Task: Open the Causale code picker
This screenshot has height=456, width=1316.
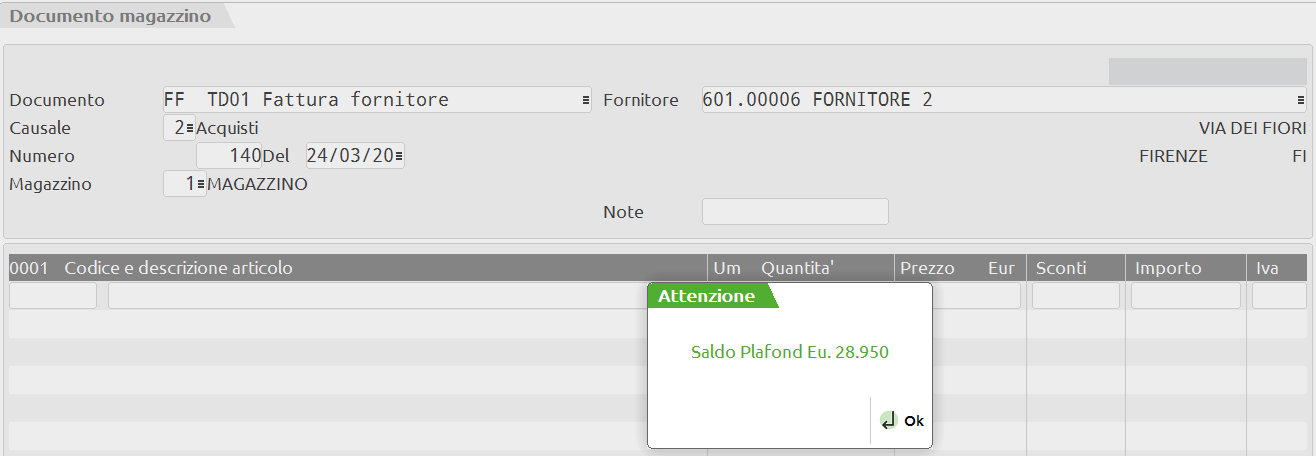Action: coord(190,128)
